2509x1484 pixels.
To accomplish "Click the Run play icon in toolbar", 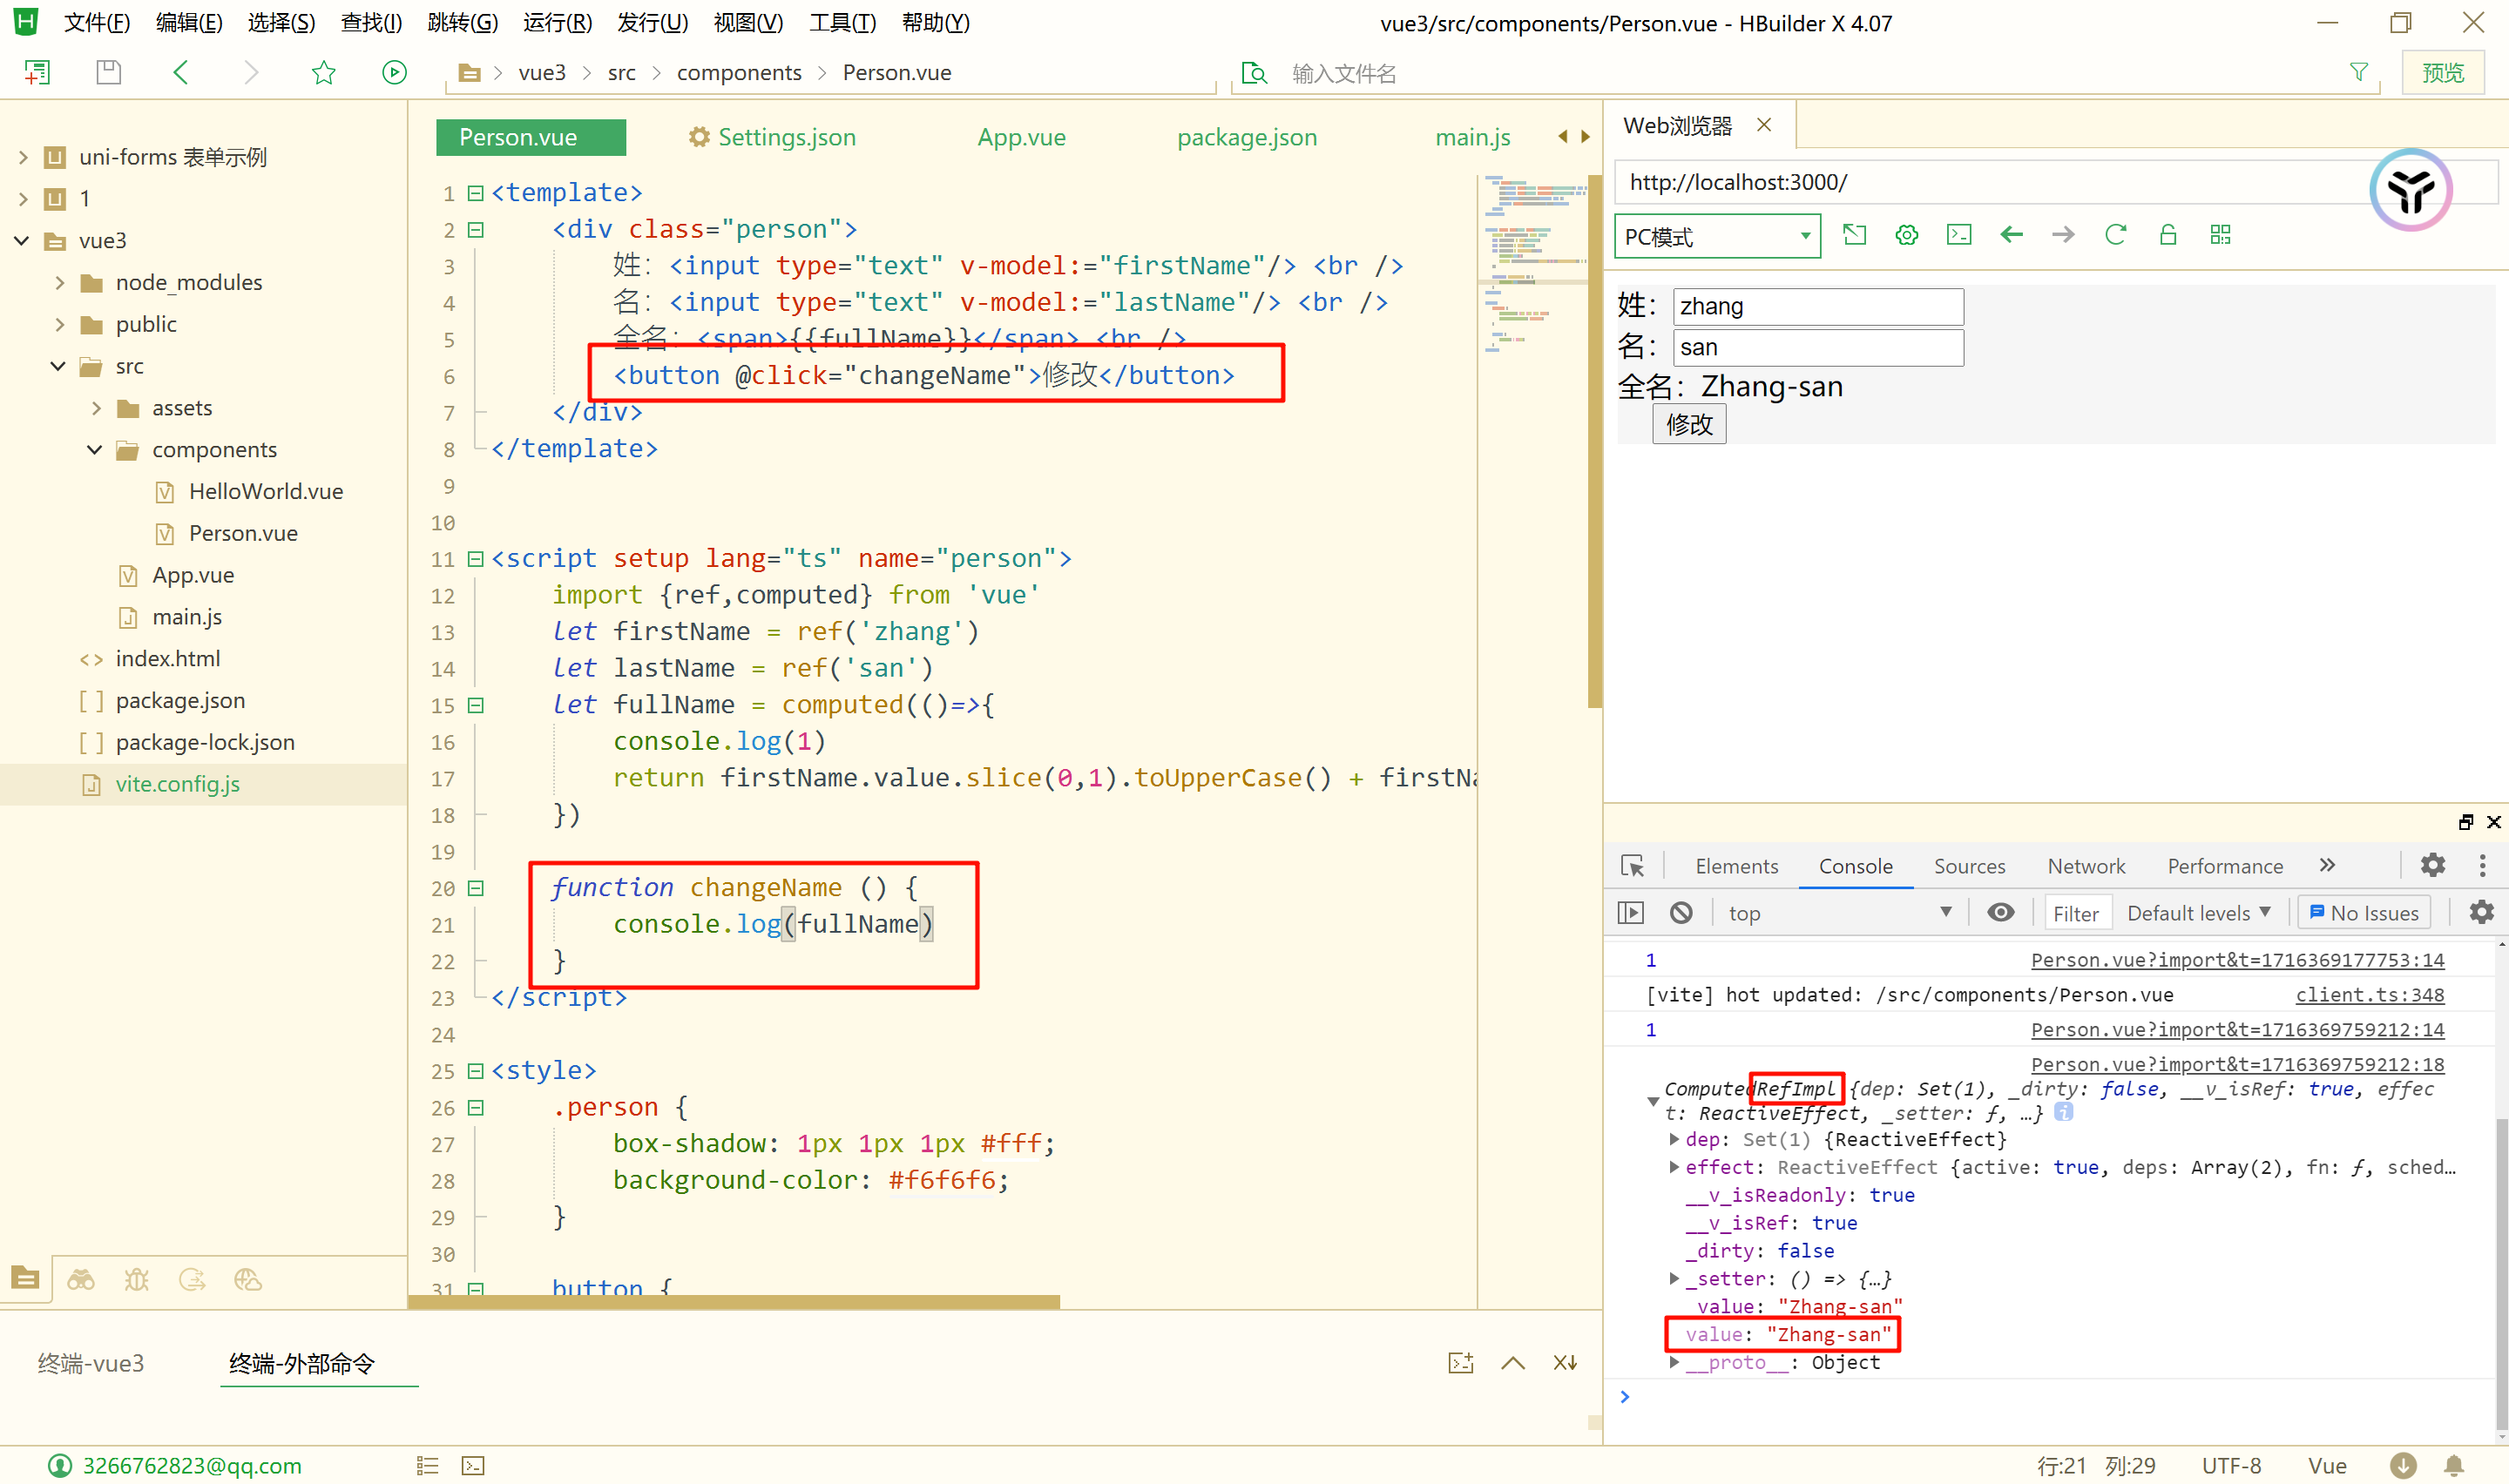I will click(x=394, y=72).
